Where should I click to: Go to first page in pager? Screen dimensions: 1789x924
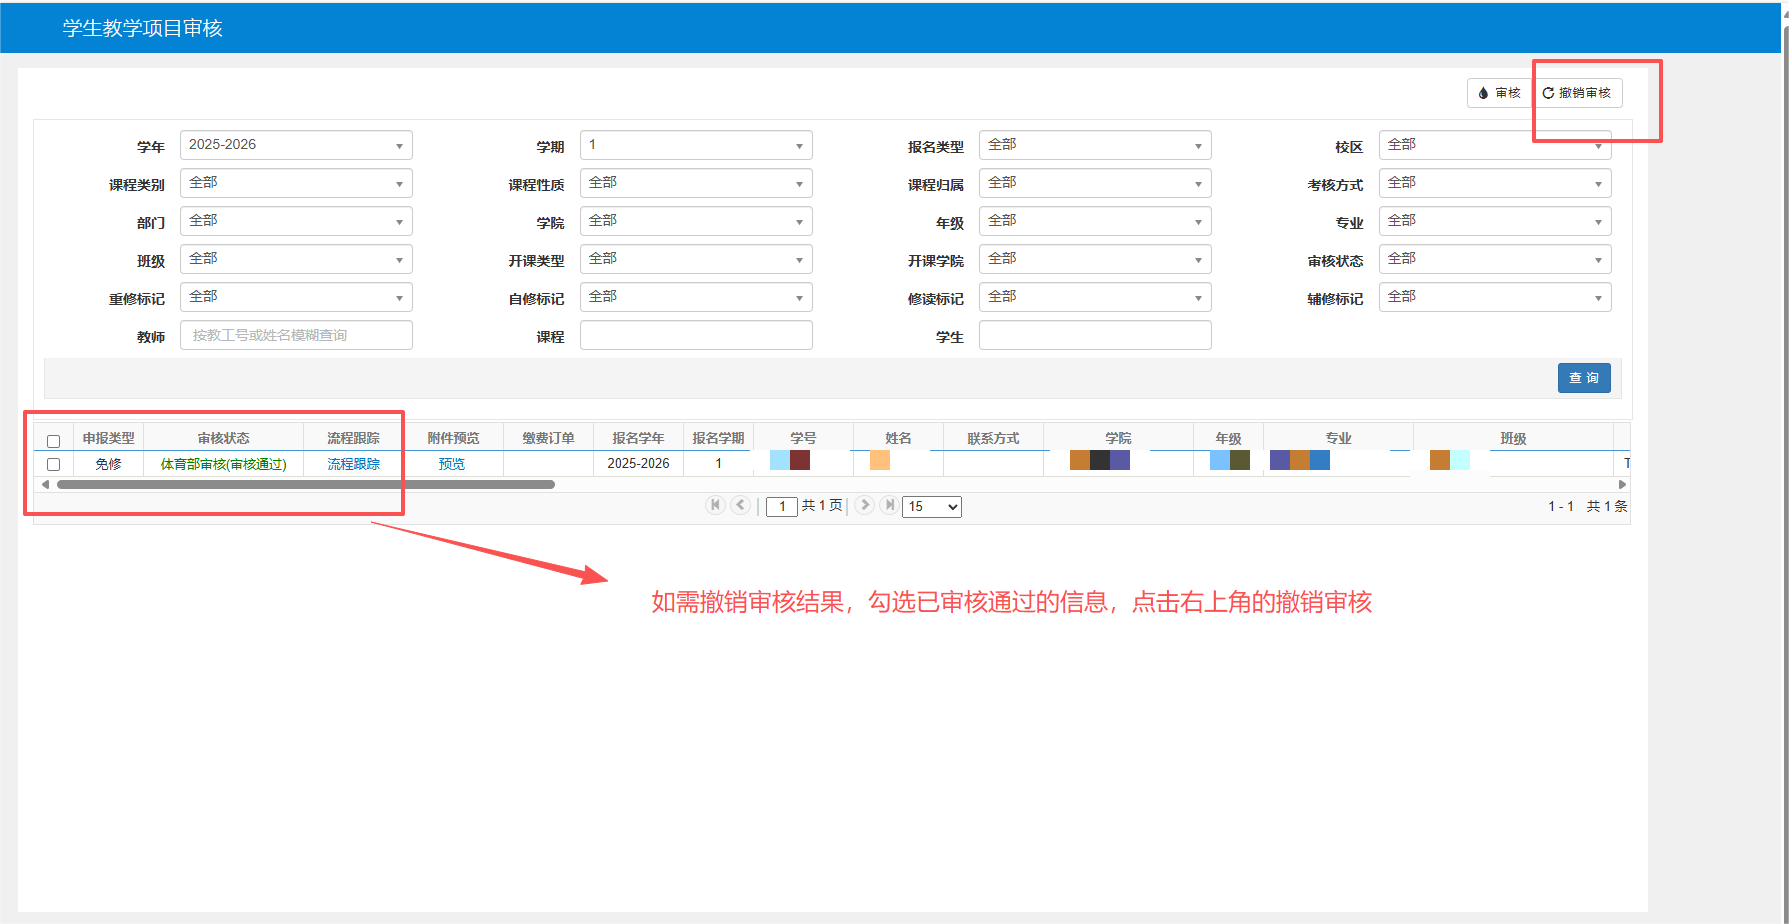pyautogui.click(x=715, y=505)
